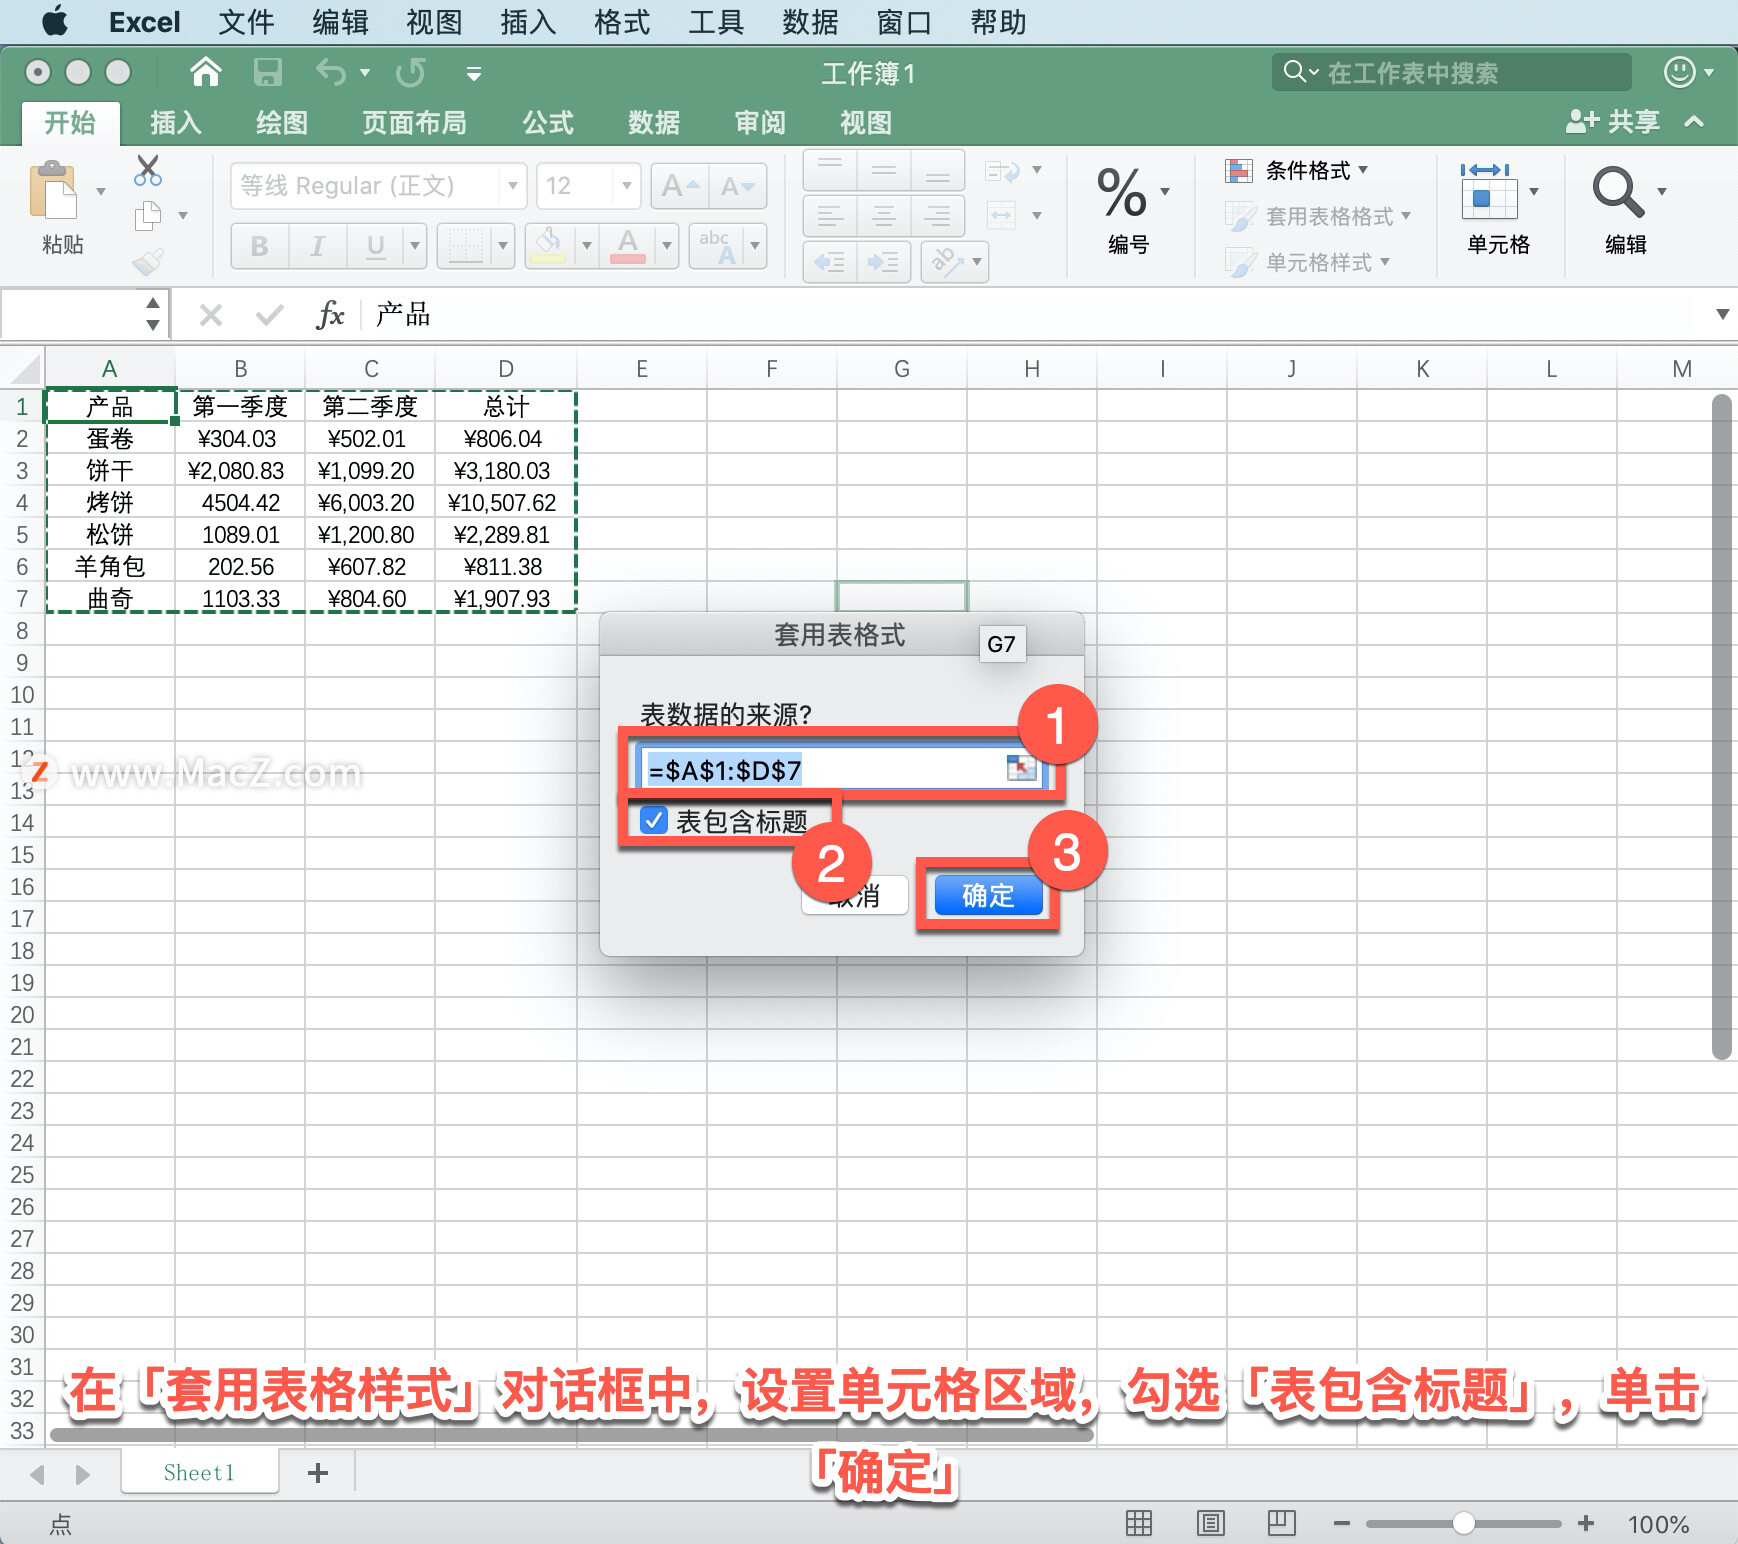Click range selector icon in dialog field
The image size is (1738, 1544).
click(x=1021, y=768)
